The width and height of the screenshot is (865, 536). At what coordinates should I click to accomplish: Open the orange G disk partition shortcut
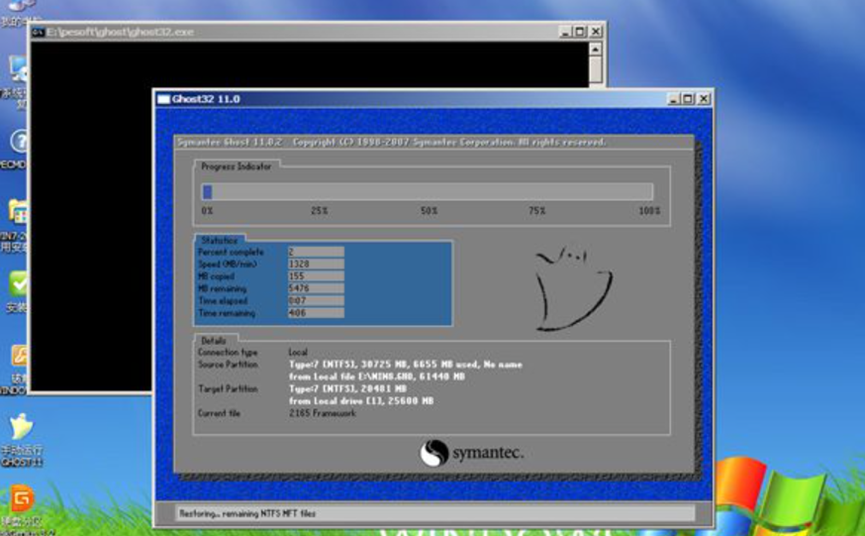(x=19, y=498)
